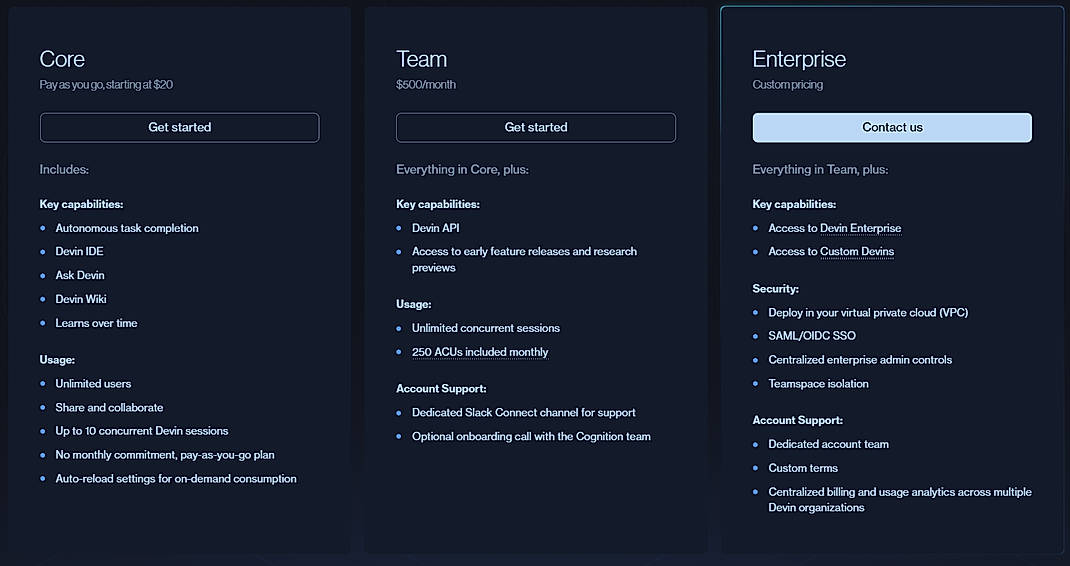Click the 250 ACUs included monthly link

click(480, 352)
